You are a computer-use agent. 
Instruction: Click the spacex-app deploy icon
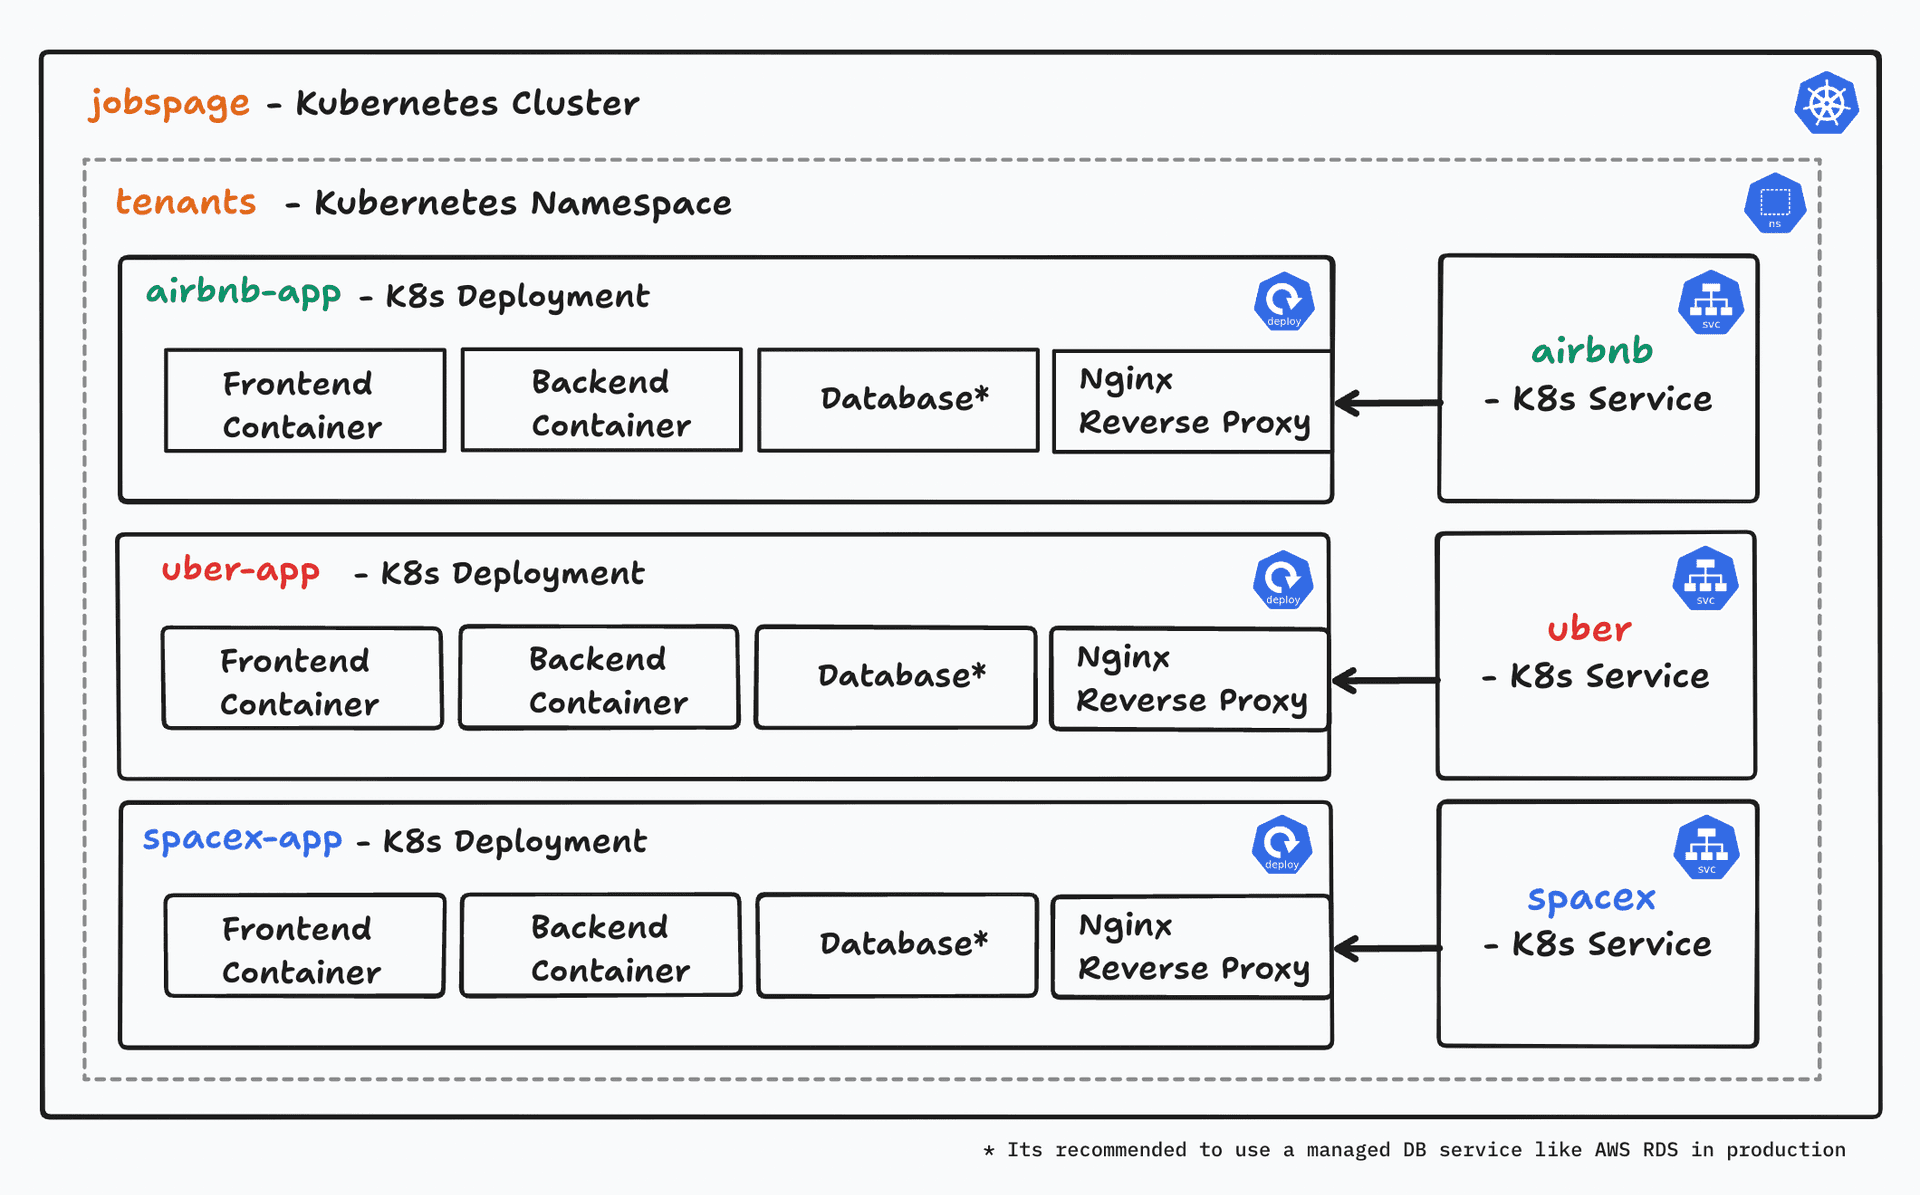coord(1282,845)
